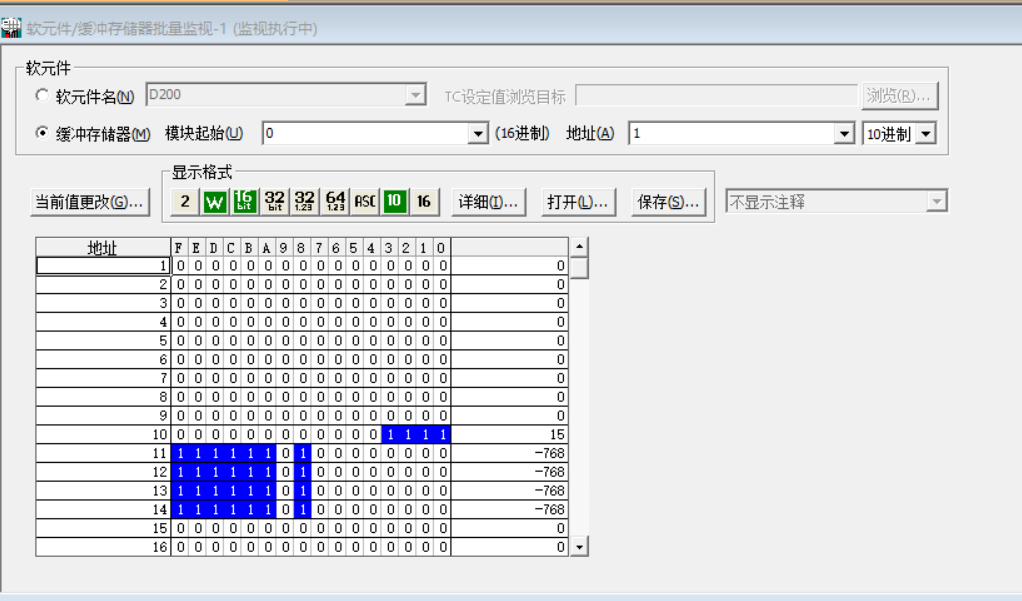Open the 10进制 number base dropdown

[x=926, y=134]
